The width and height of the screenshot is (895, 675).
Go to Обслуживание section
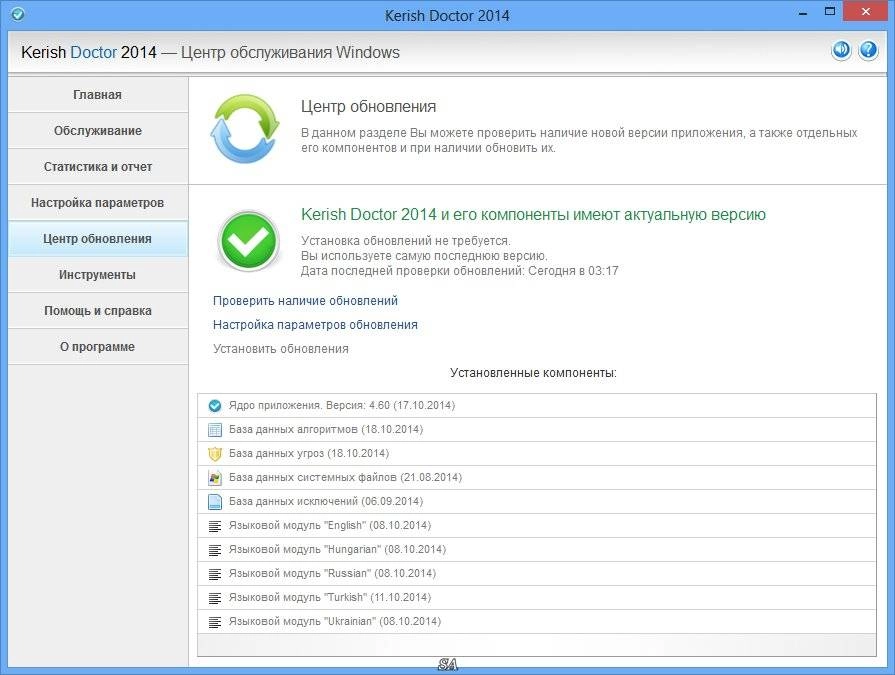click(x=98, y=131)
